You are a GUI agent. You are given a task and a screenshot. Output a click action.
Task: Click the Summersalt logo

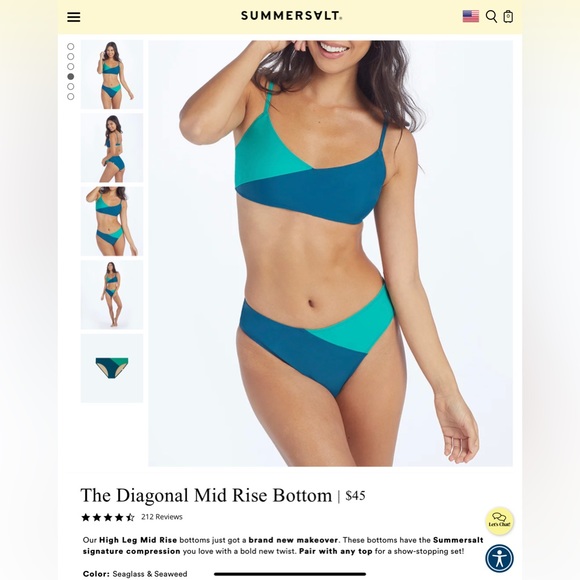(x=291, y=16)
